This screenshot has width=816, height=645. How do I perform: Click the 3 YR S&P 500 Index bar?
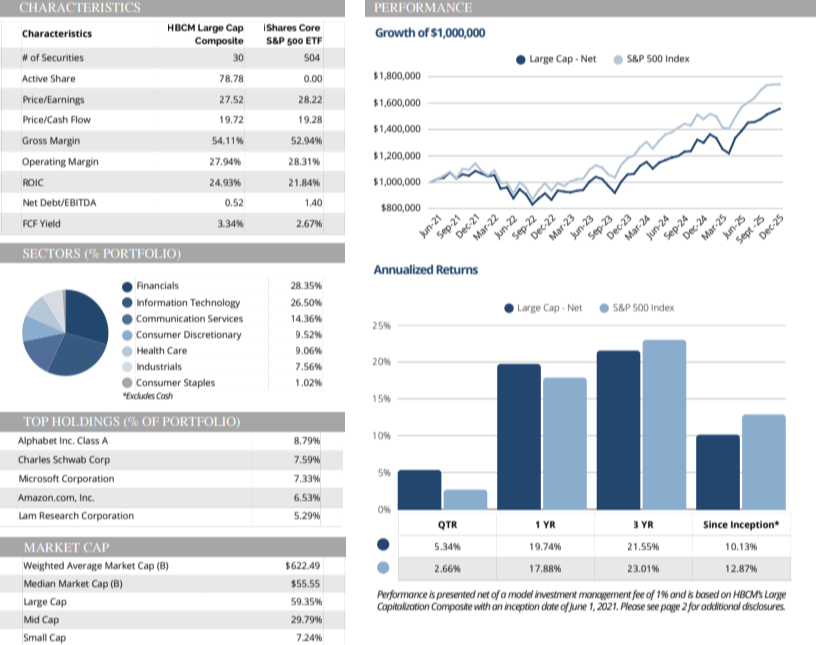click(x=664, y=424)
